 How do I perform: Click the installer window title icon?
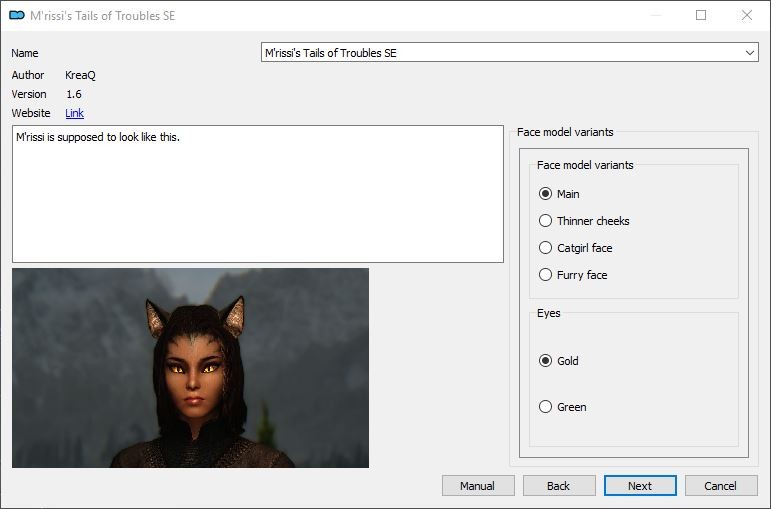click(17, 15)
